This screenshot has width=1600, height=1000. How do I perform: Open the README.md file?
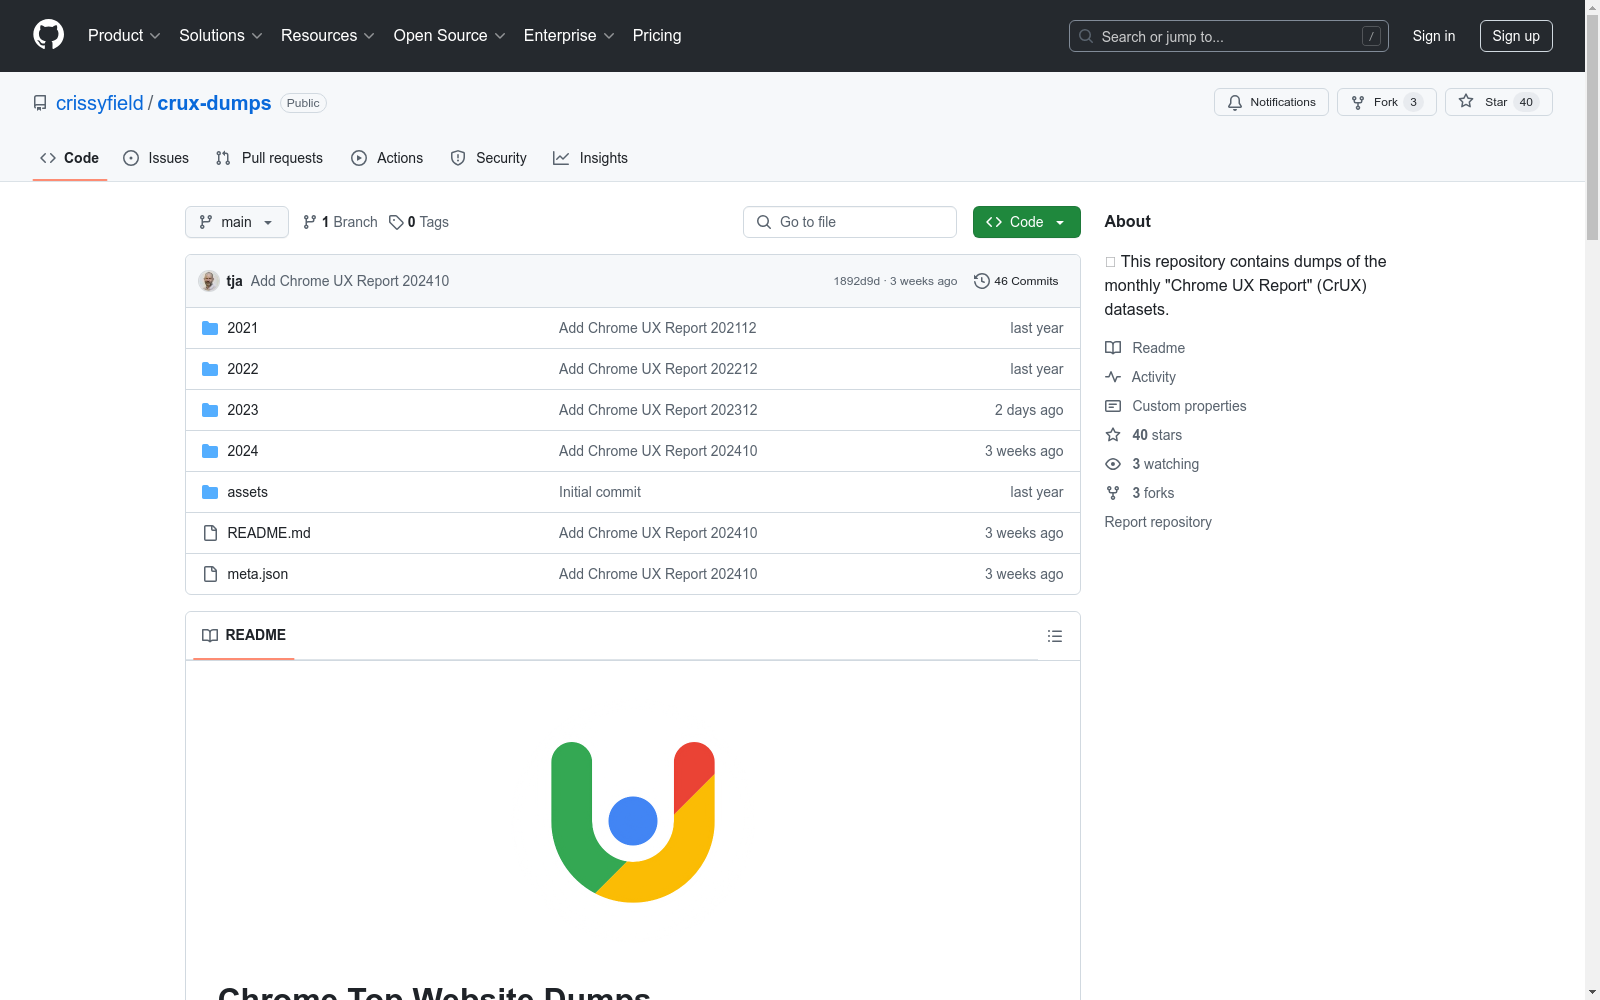[269, 533]
